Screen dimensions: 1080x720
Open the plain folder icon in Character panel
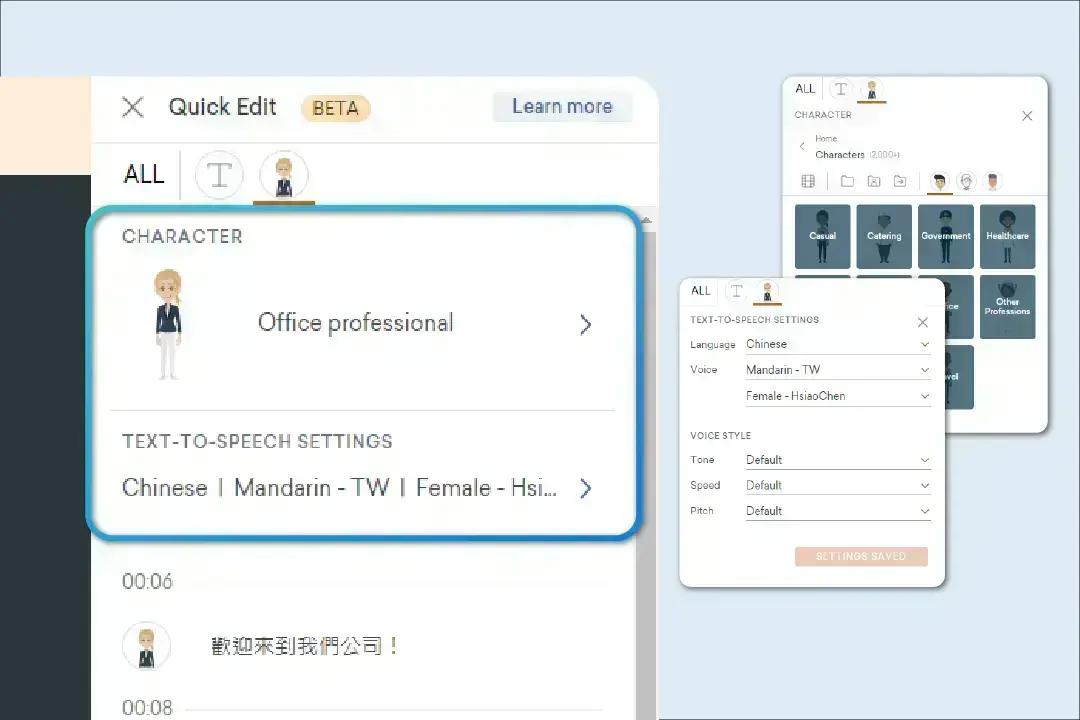847,181
